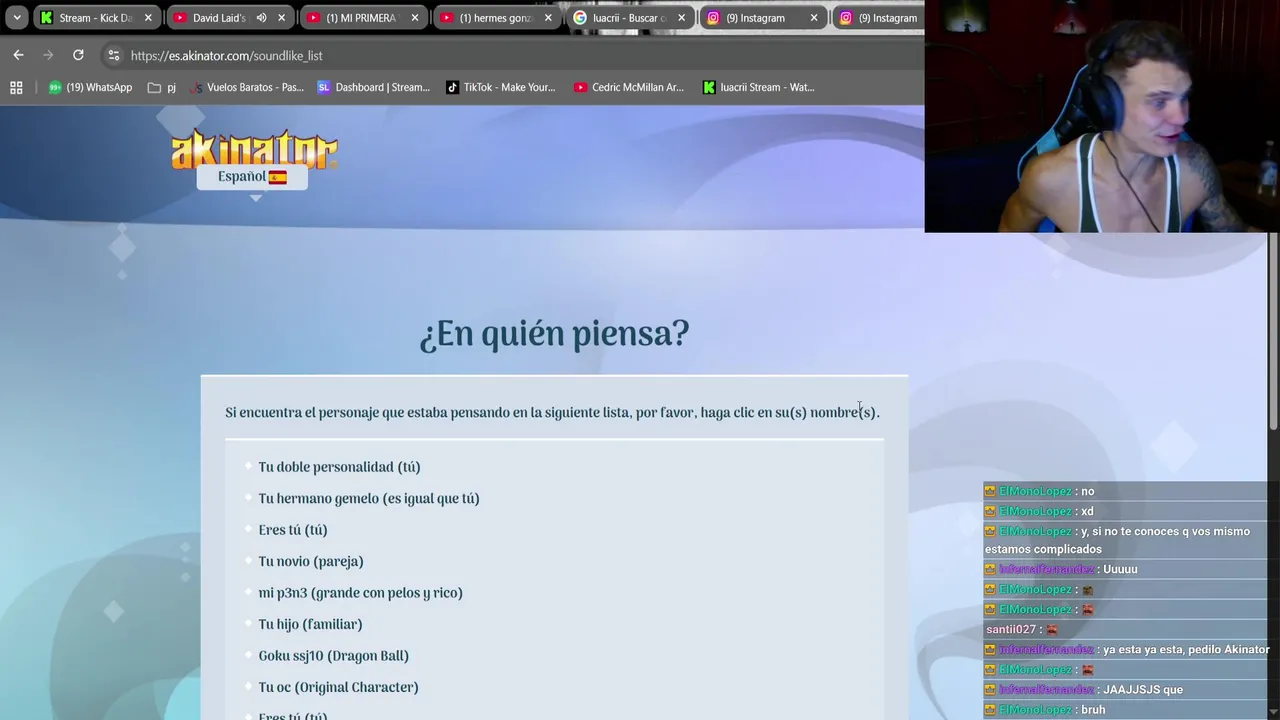The image size is (1280, 720).
Task: Click the browser forward arrow
Action: pyautogui.click(x=48, y=55)
